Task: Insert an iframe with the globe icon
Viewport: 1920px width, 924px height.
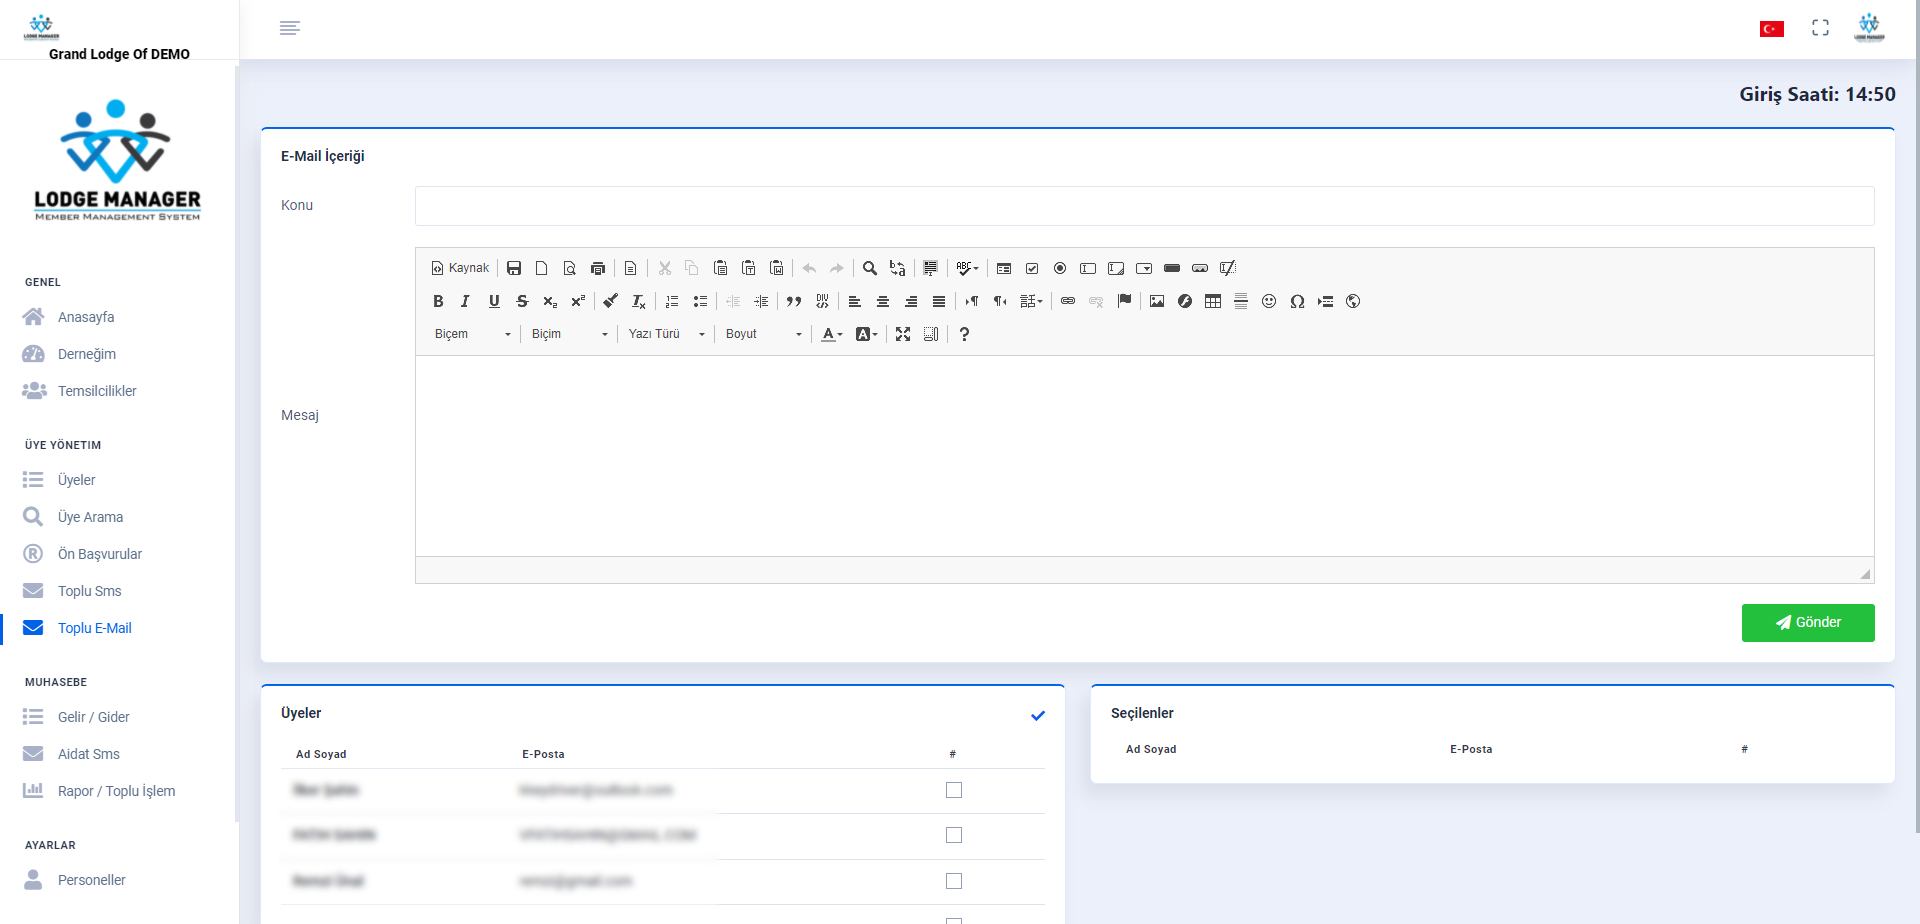Action: tap(1353, 301)
